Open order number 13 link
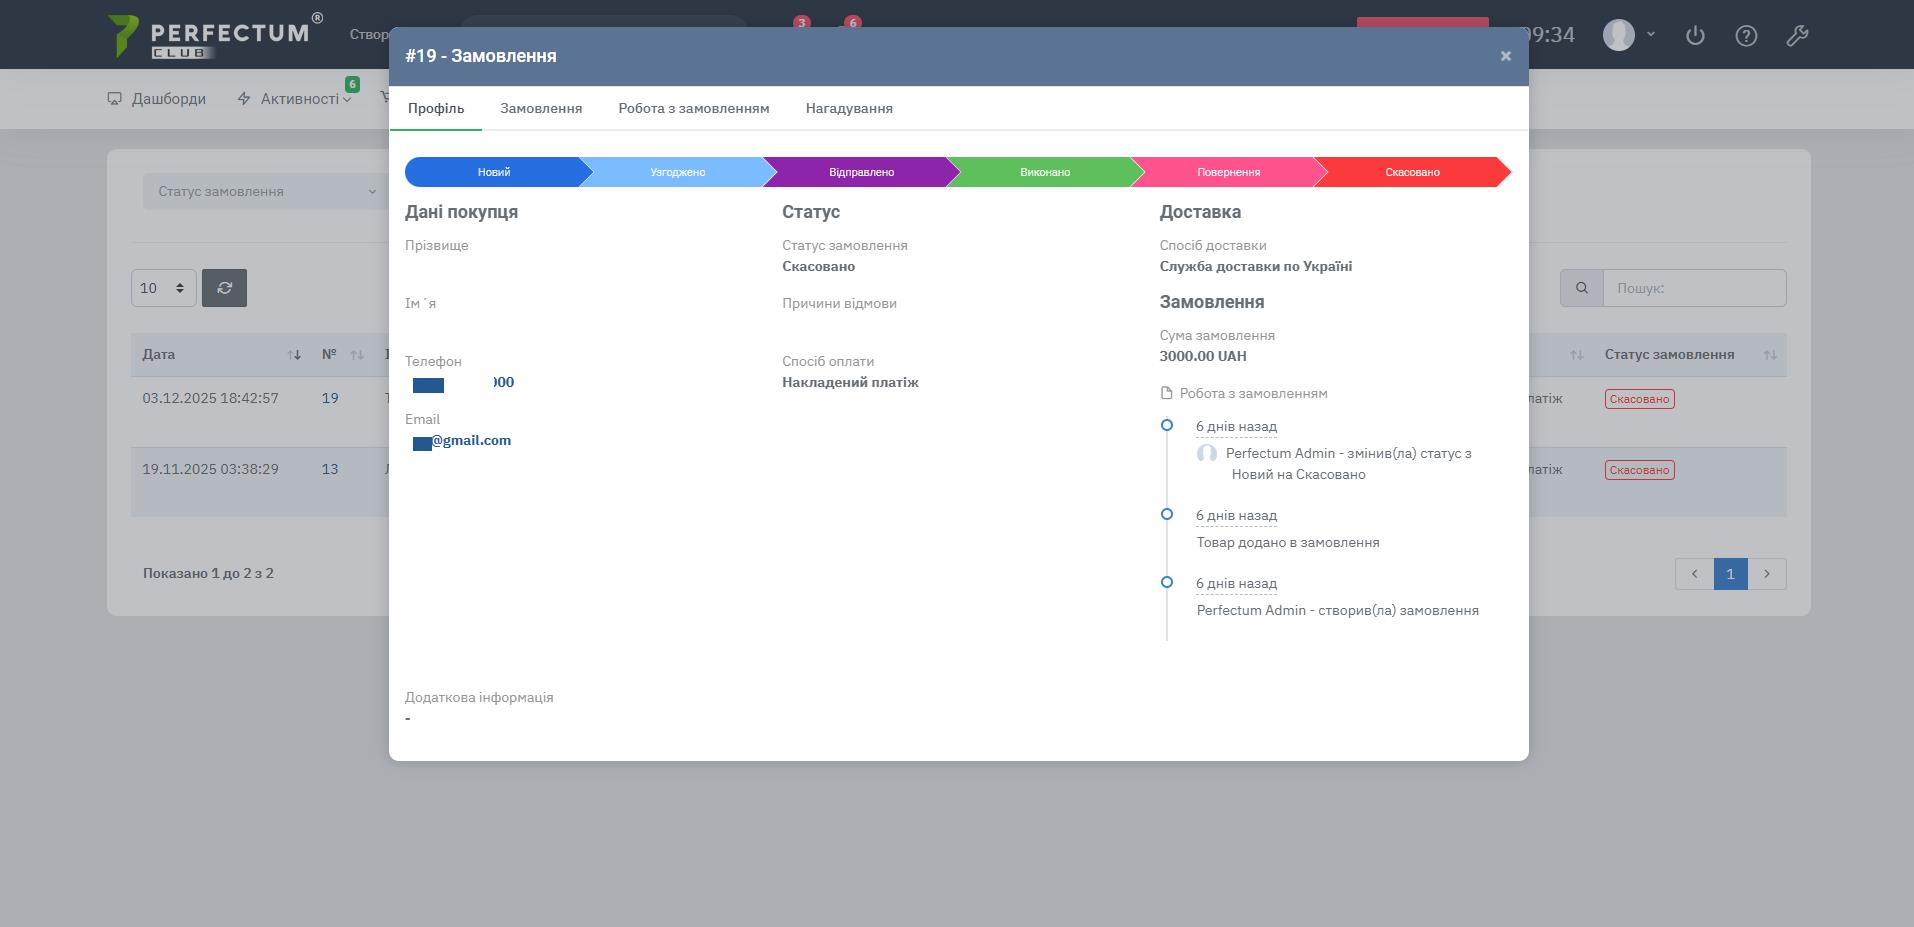Viewport: 1914px width, 927px height. (330, 469)
